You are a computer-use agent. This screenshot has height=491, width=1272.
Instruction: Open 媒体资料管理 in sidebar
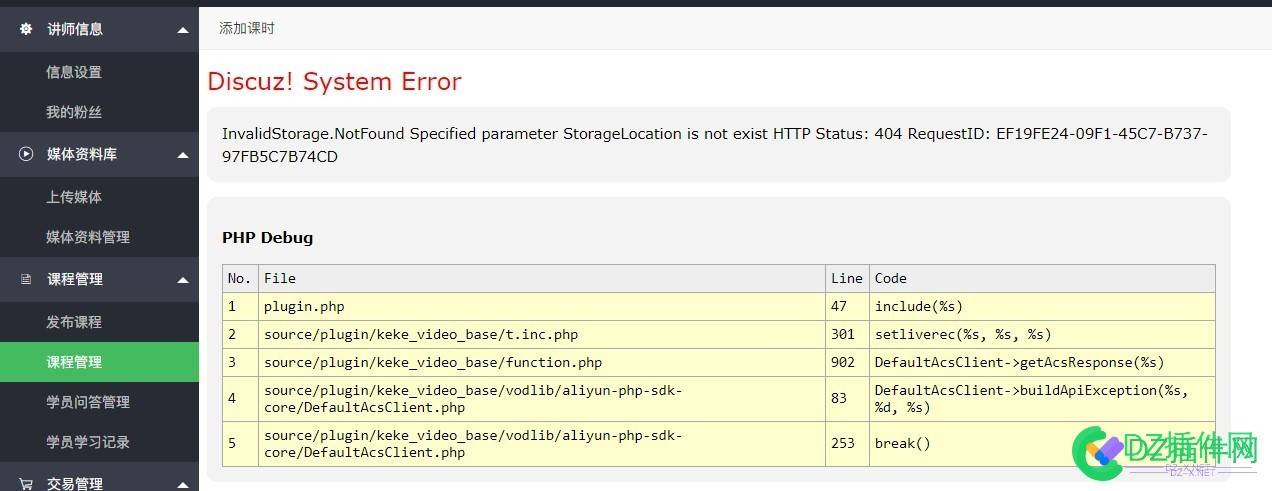(88, 237)
